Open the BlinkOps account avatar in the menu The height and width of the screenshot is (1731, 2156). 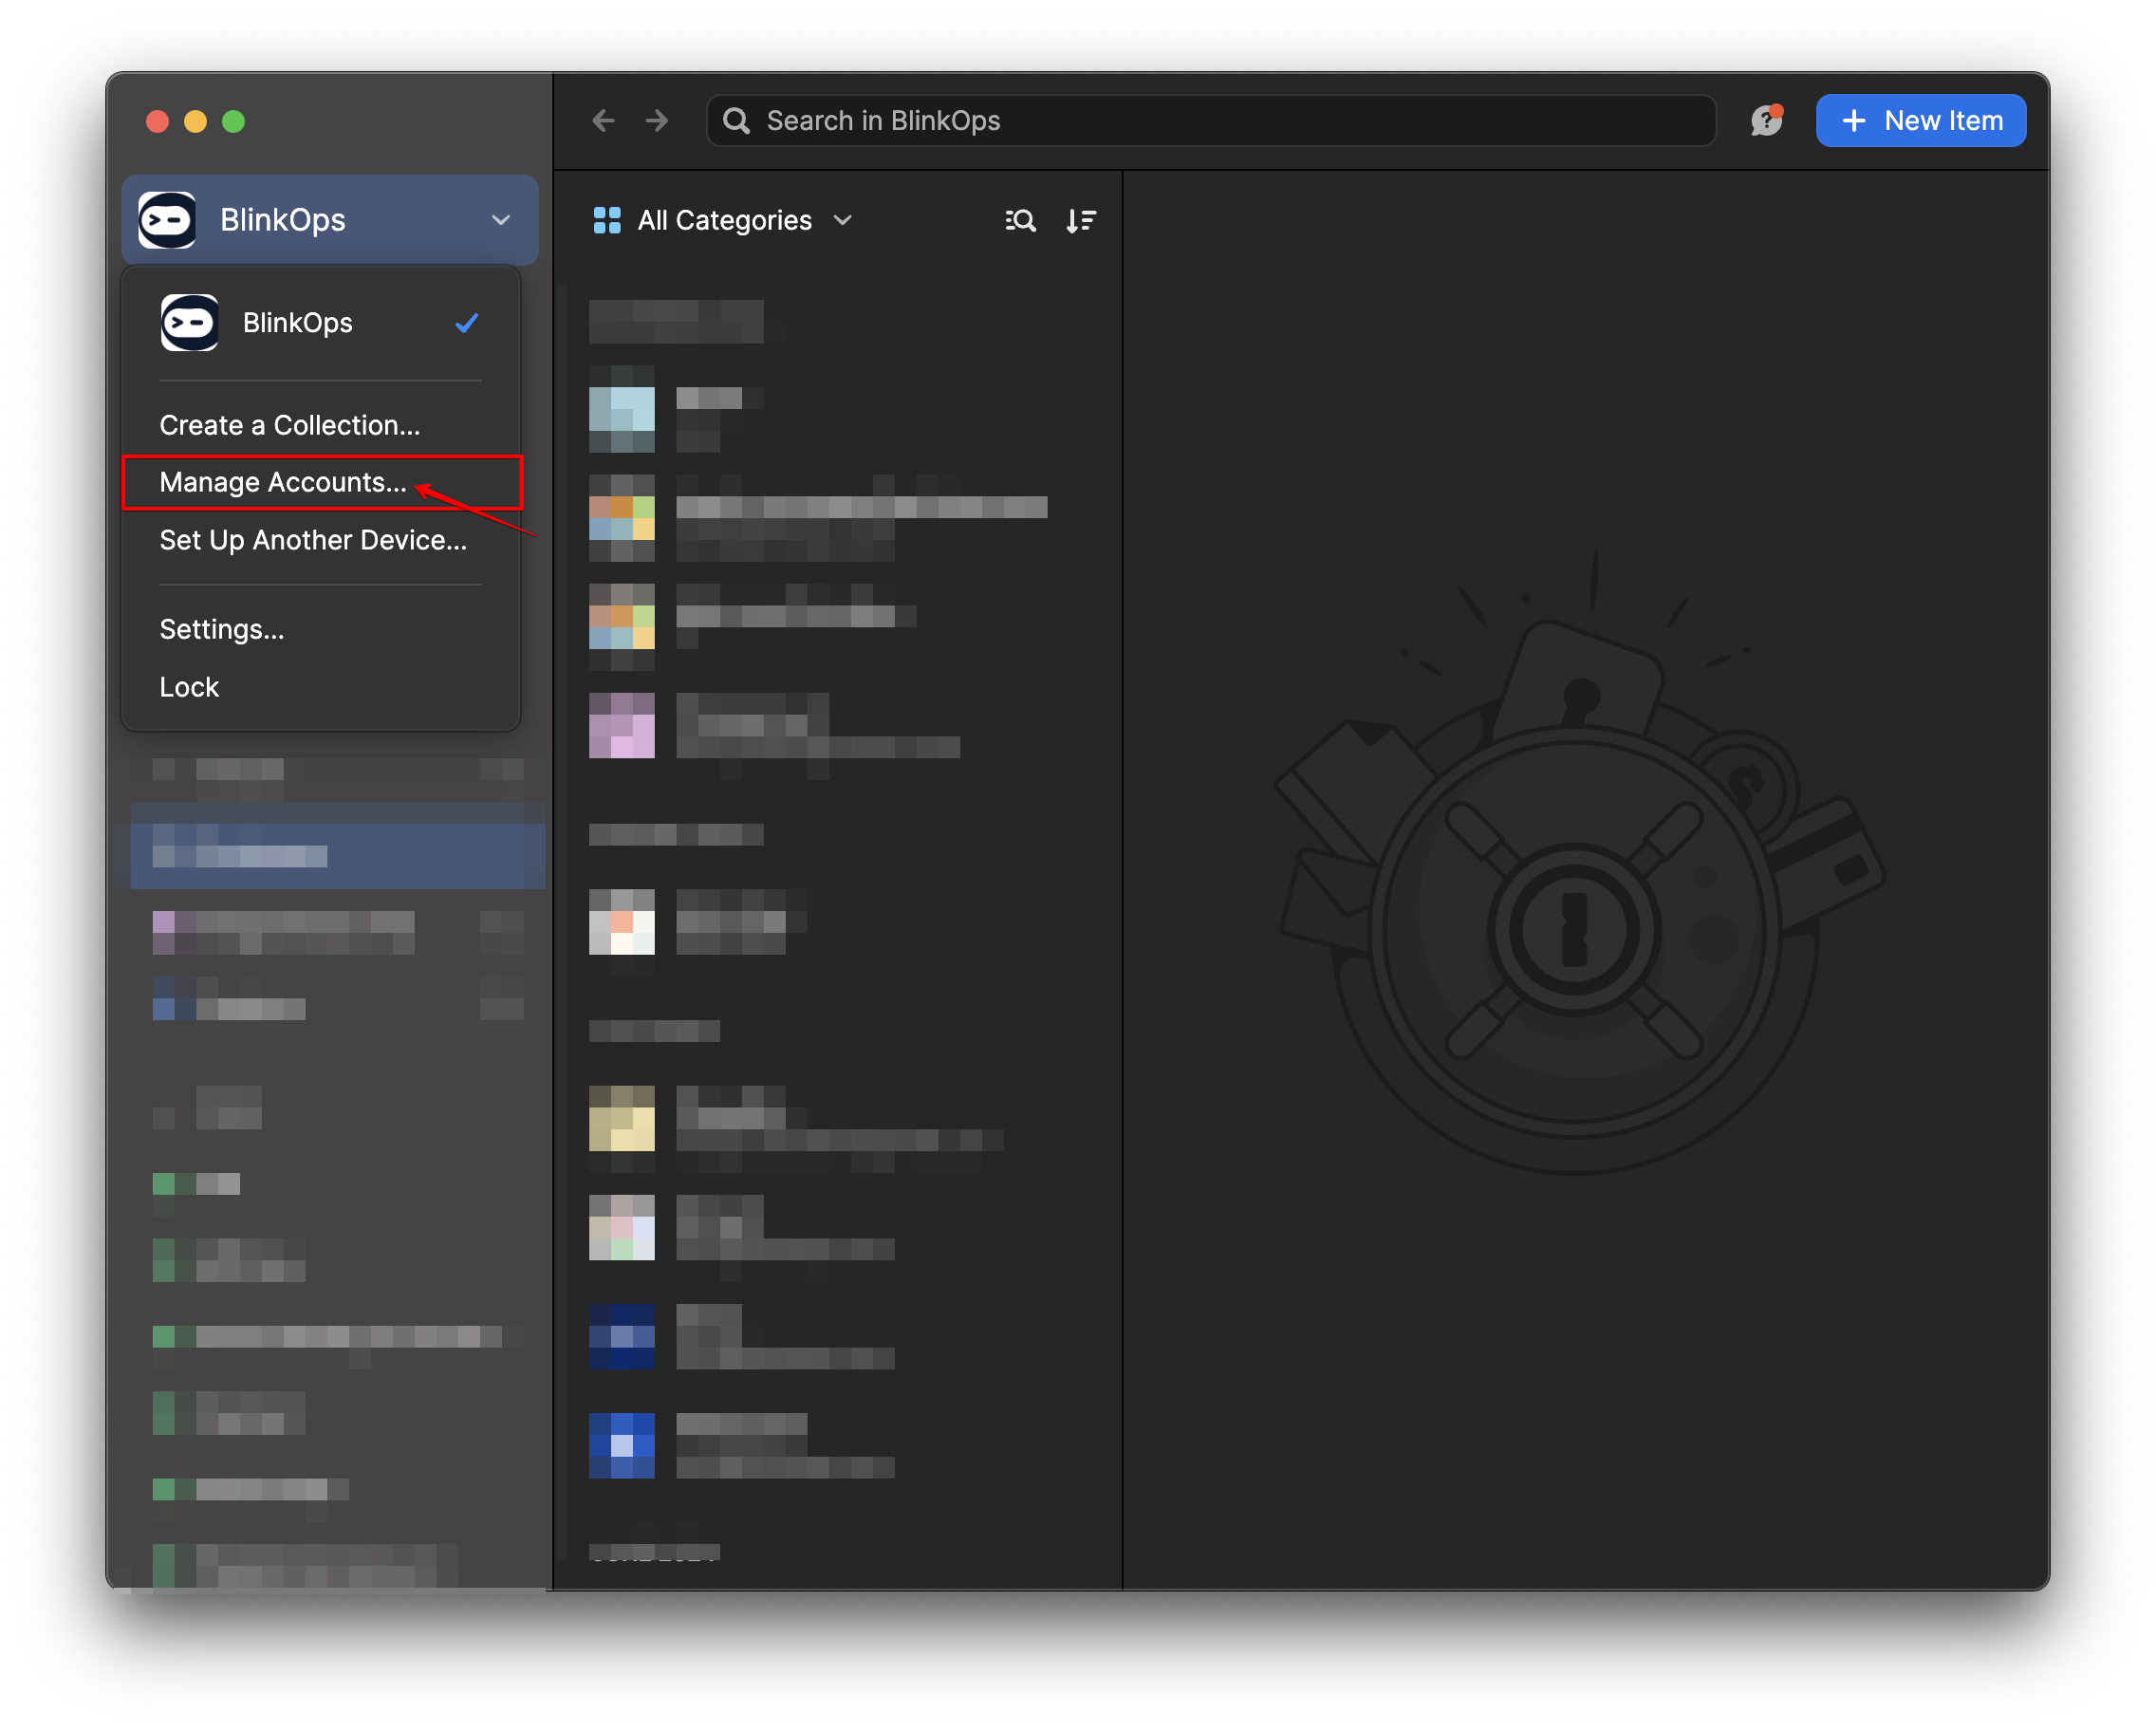pyautogui.click(x=189, y=322)
